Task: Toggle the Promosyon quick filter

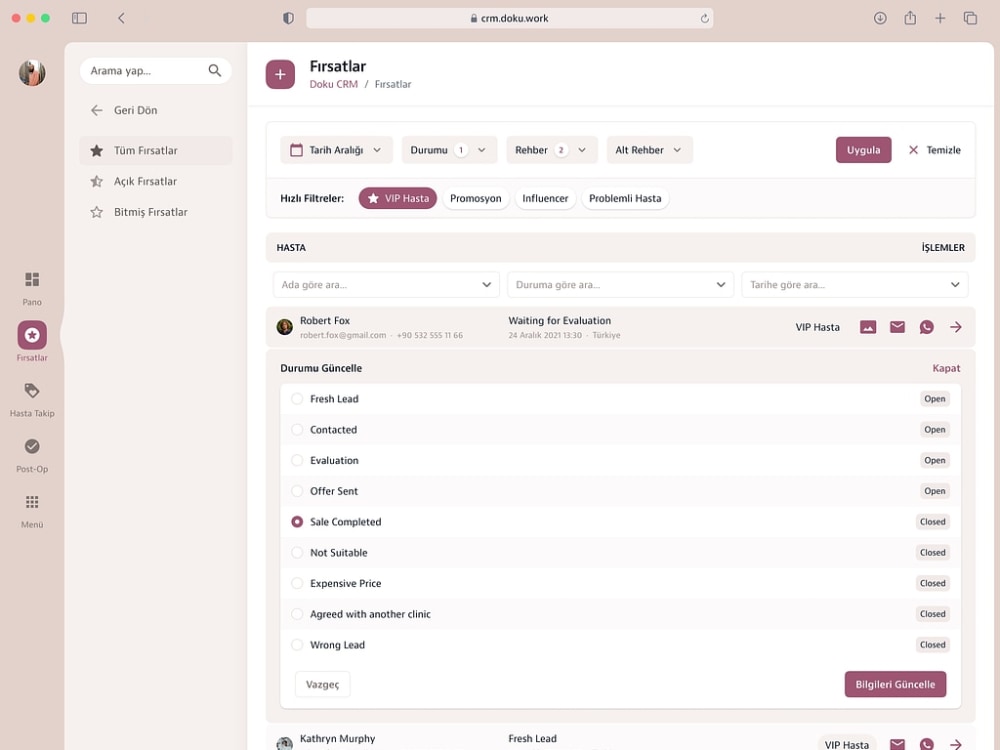Action: (x=476, y=198)
